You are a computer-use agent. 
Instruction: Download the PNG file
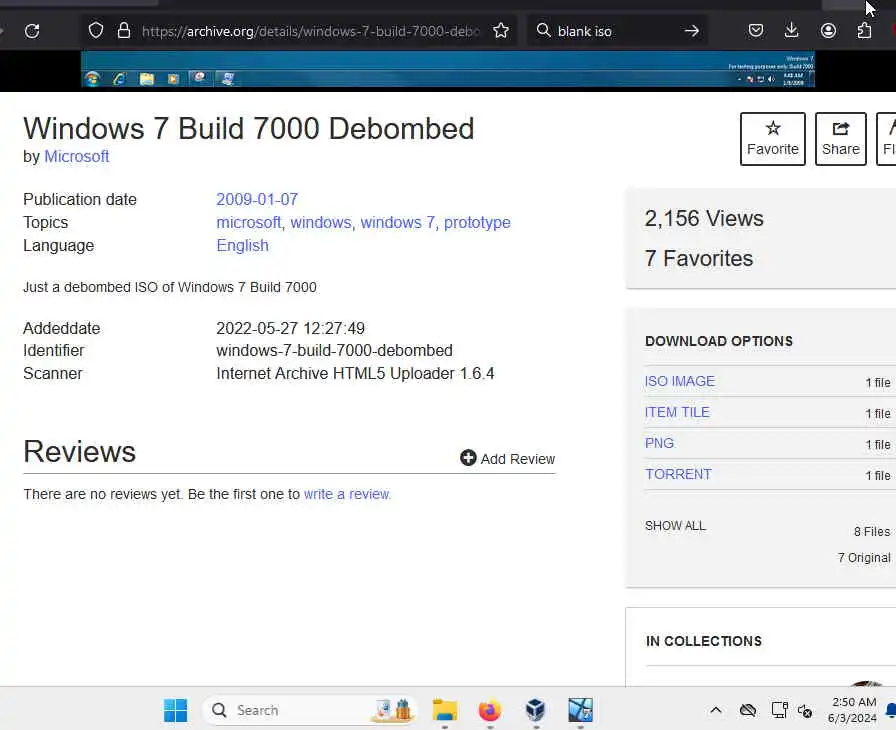pos(659,443)
